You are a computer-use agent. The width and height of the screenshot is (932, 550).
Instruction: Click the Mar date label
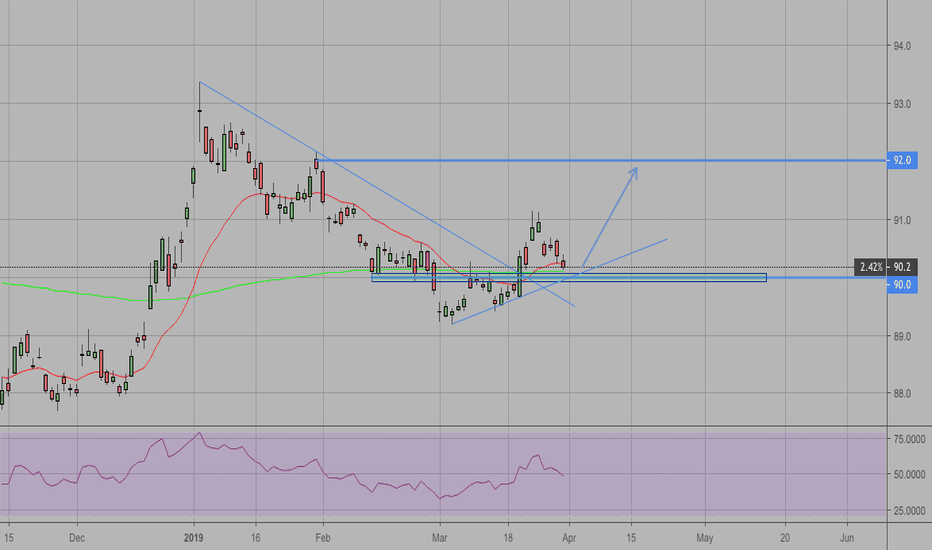pos(440,538)
